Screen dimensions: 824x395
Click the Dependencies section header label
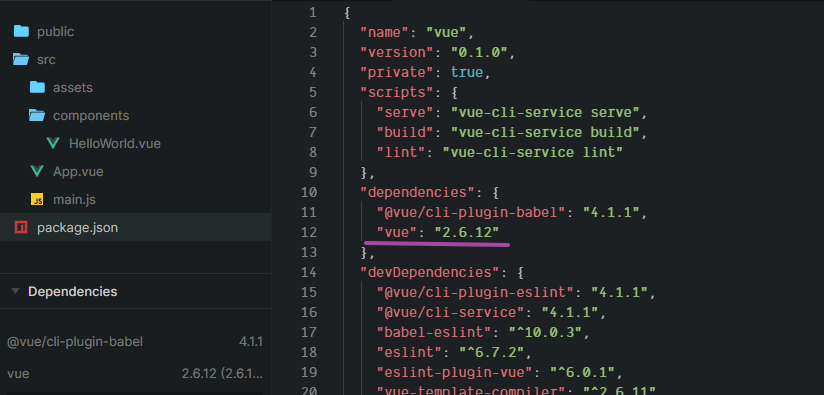[73, 292]
